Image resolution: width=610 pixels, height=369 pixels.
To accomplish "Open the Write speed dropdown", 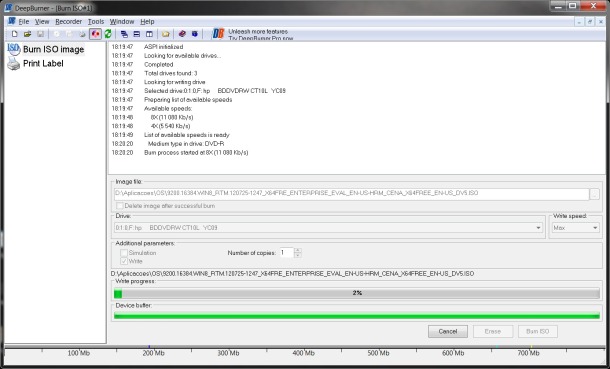I will [595, 228].
